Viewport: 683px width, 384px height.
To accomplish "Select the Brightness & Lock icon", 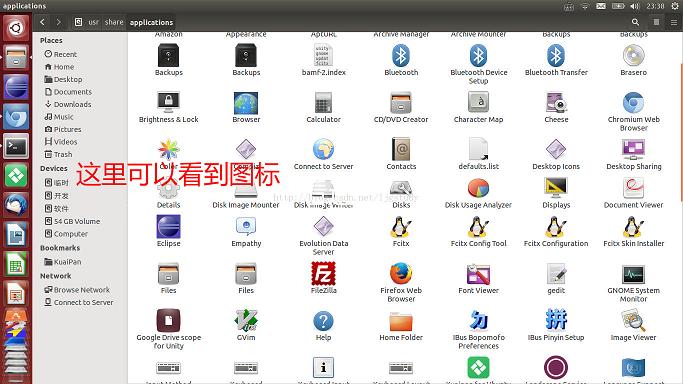I will click(169, 103).
